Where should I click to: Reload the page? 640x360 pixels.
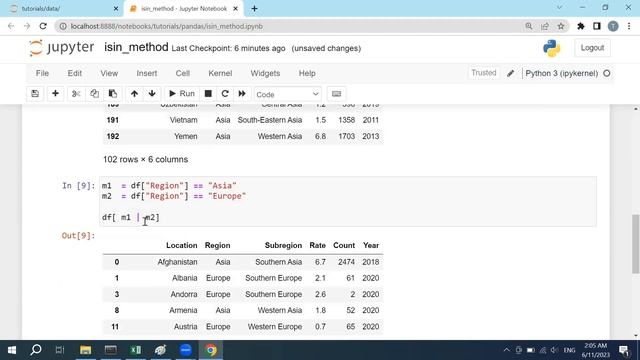tap(43, 26)
